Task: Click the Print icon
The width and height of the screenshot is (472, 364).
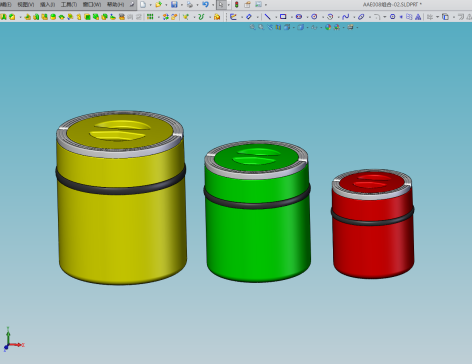Action: tap(190, 5)
